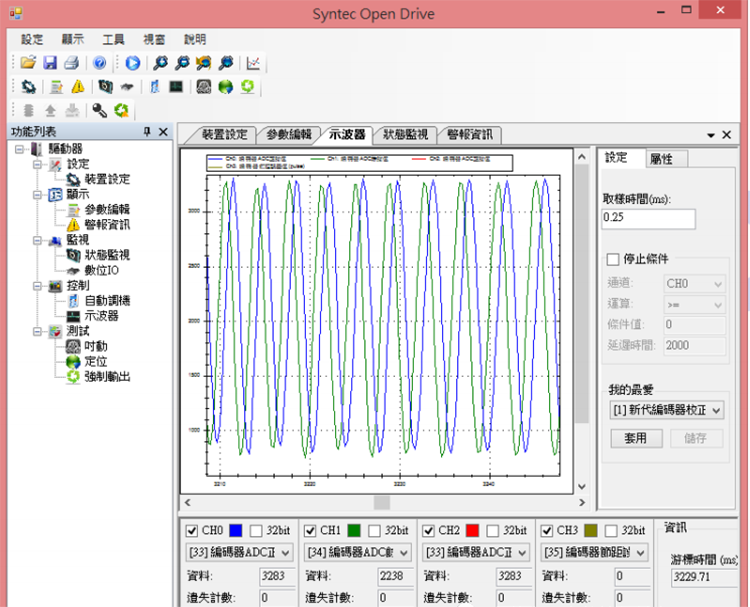Enable 32bit for CH3
Viewport: 750px width, 607px height.
(611, 530)
